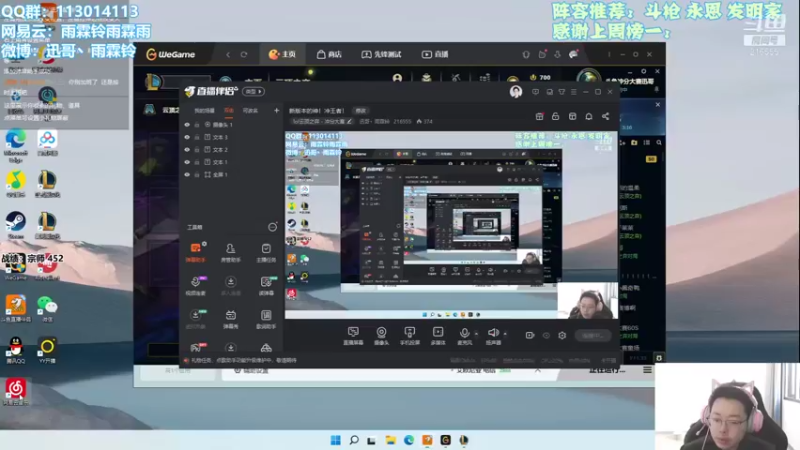This screenshot has width=800, height=450.
Task: Toggle the lock on text 2 source
Action: click(197, 150)
